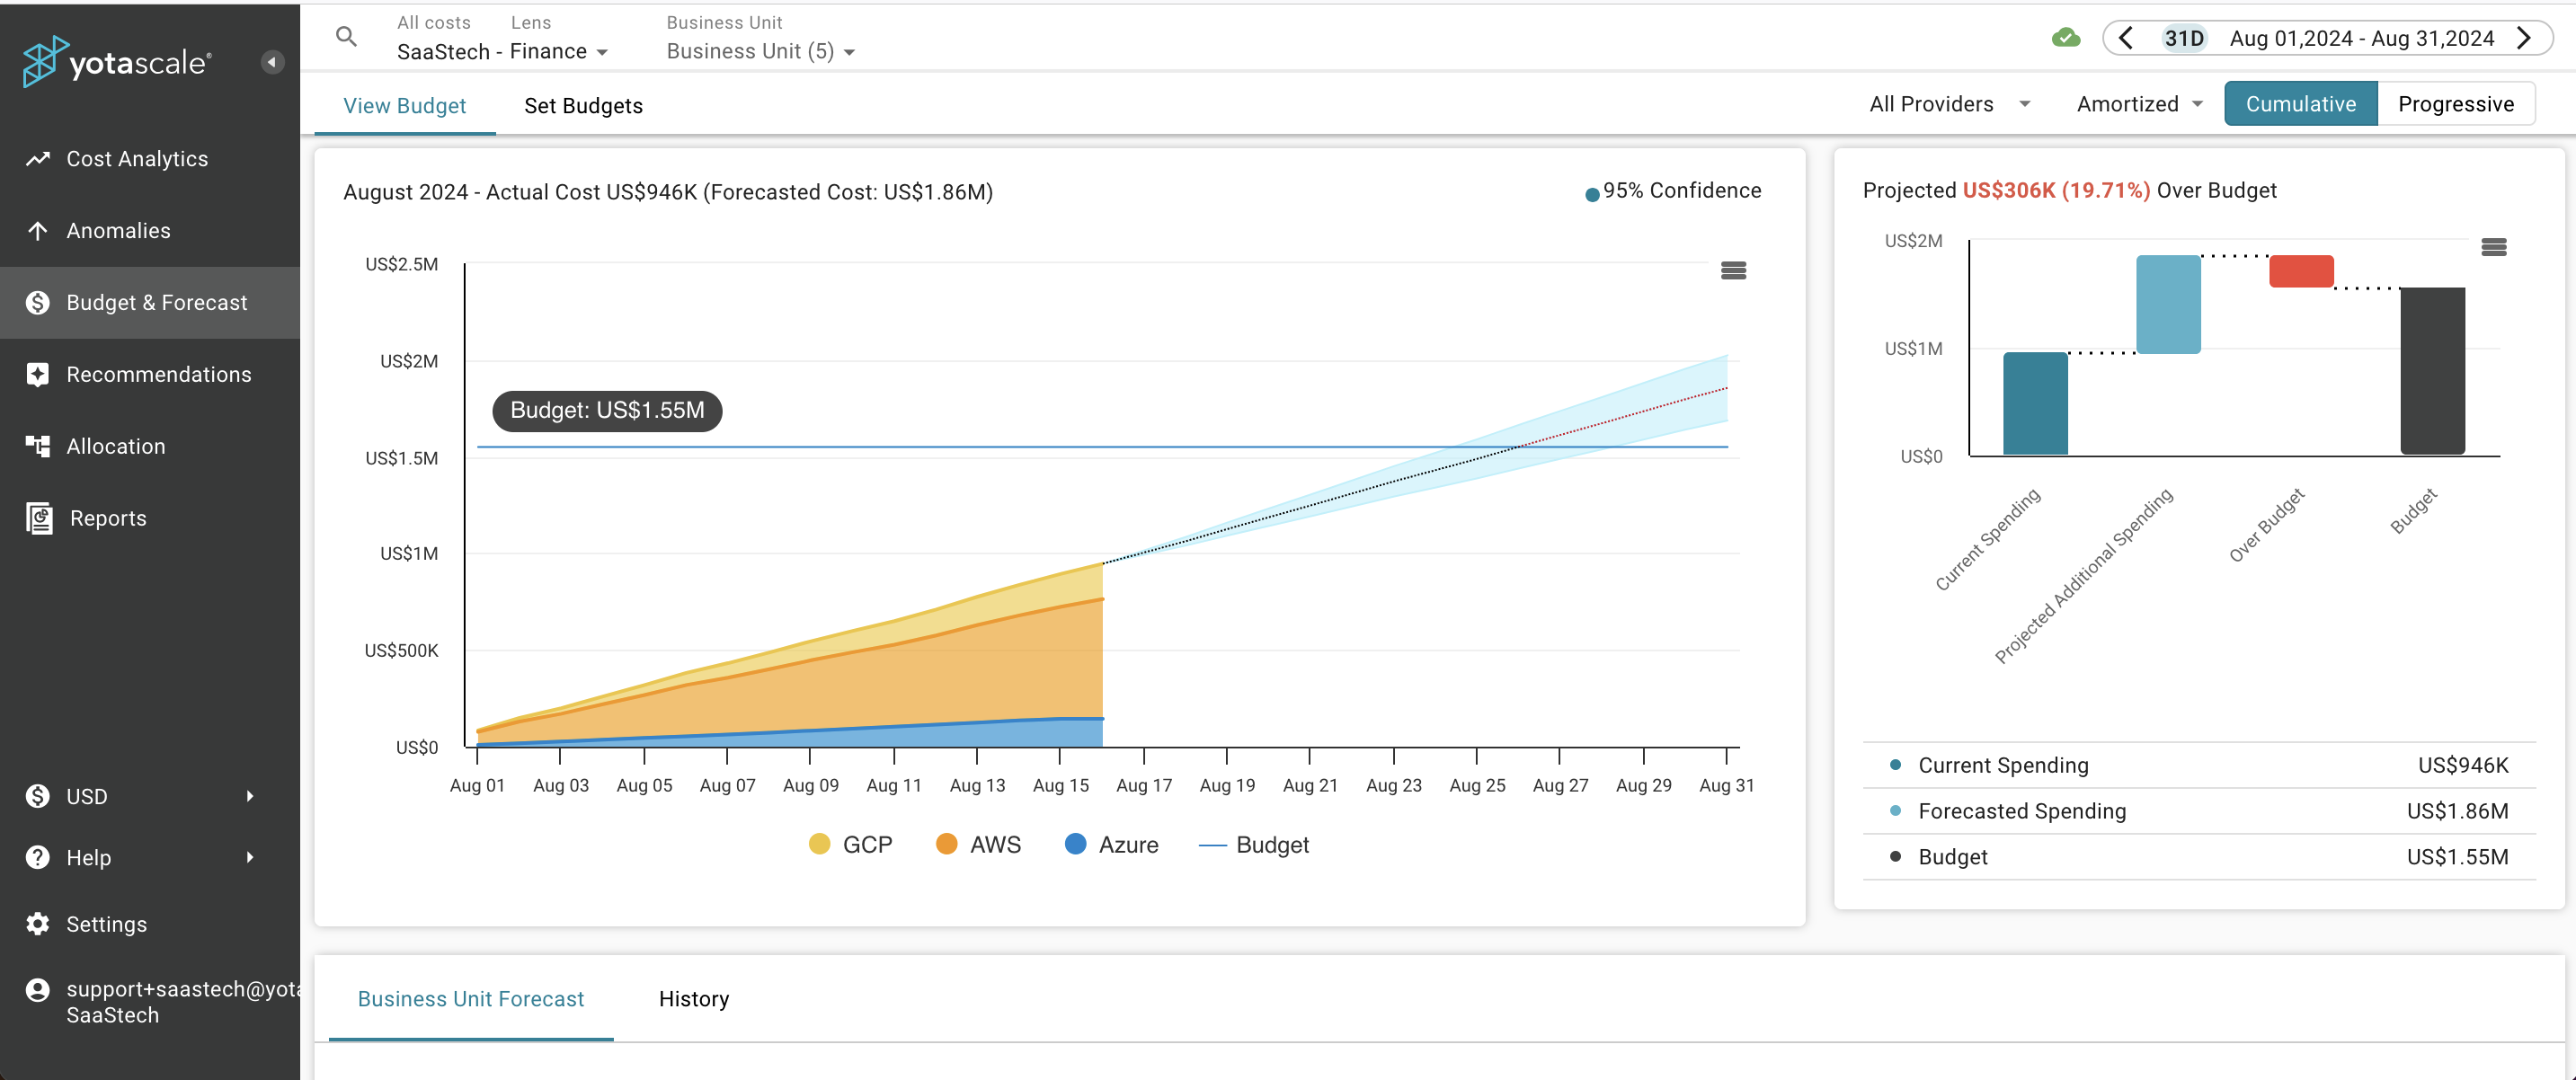Click the dark Budget waterfall bar
Image resolution: width=2576 pixels, height=1080 pixels.
(2433, 371)
